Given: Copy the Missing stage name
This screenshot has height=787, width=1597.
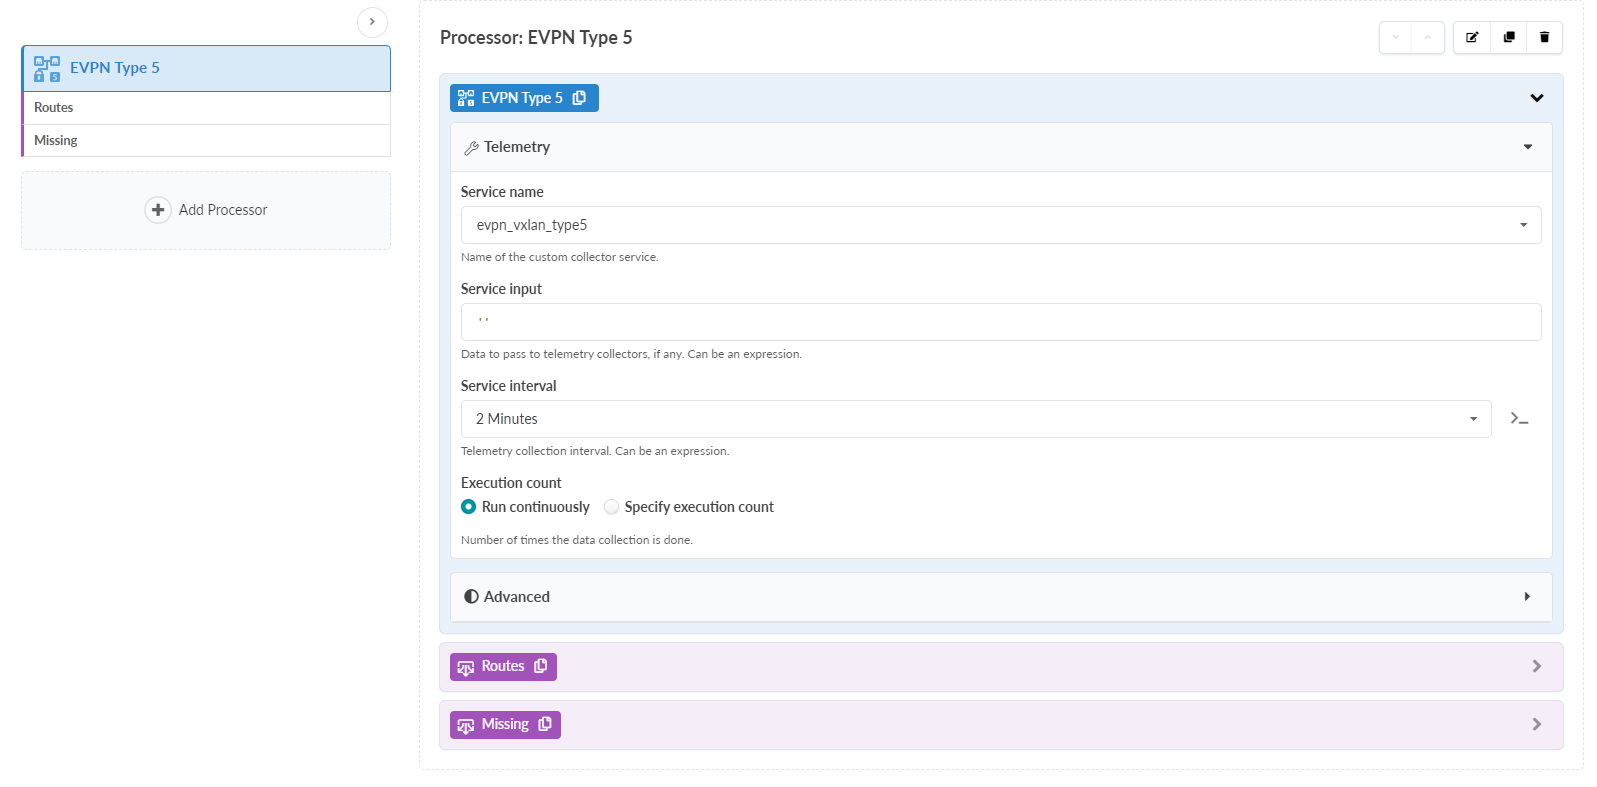Looking at the screenshot, I should coord(544,724).
